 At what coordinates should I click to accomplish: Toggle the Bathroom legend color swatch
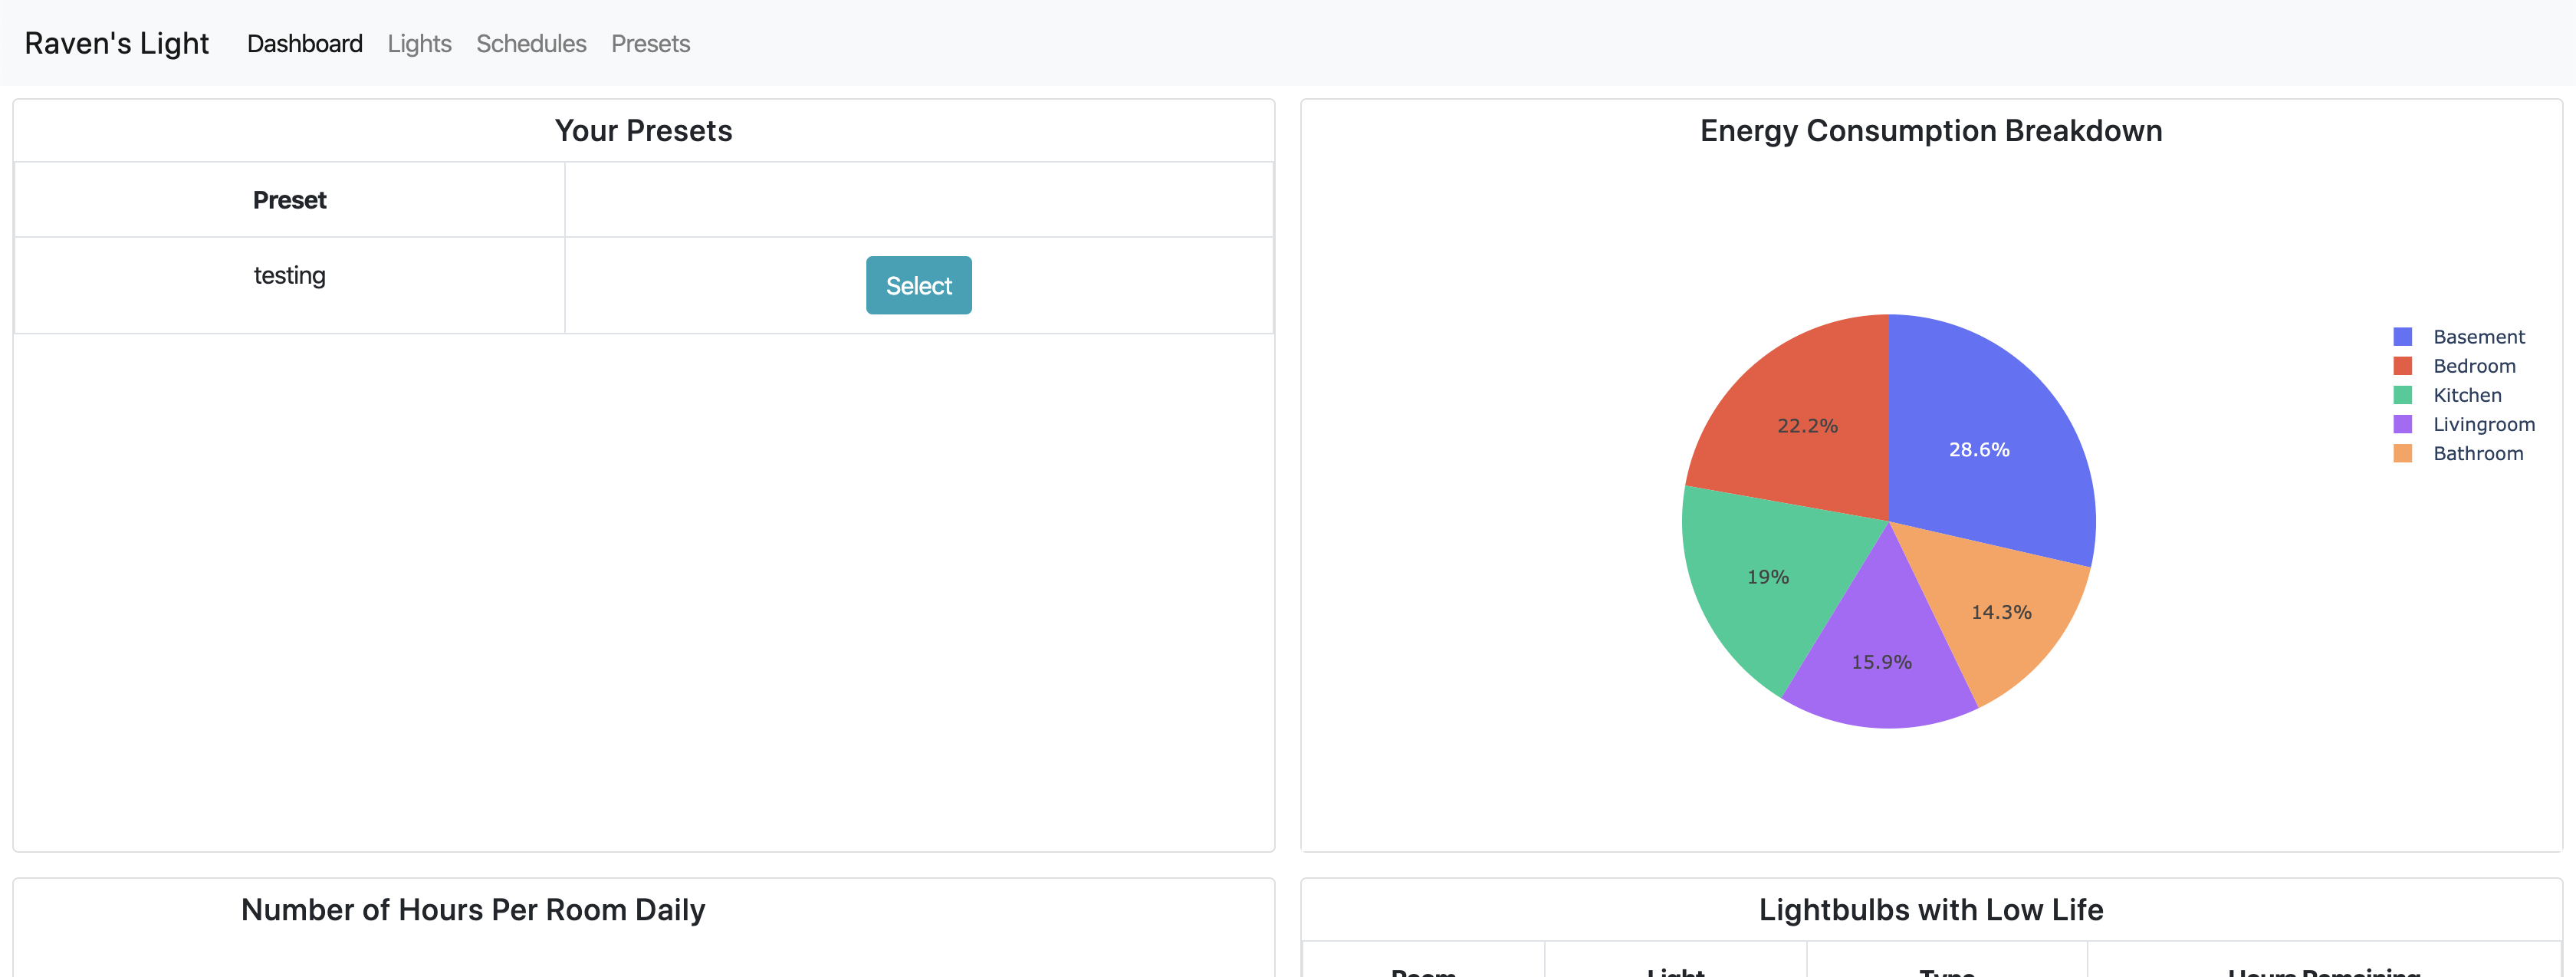click(x=2402, y=453)
